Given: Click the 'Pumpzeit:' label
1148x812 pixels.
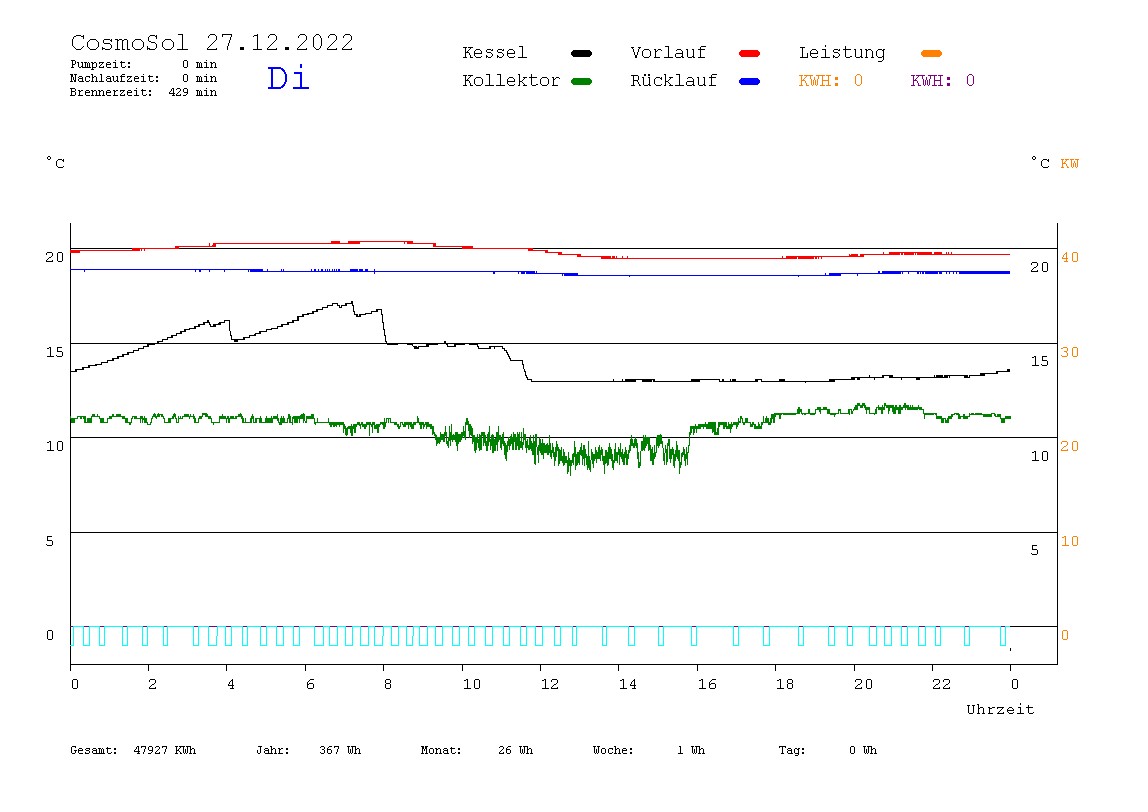Looking at the screenshot, I should coord(101,64).
